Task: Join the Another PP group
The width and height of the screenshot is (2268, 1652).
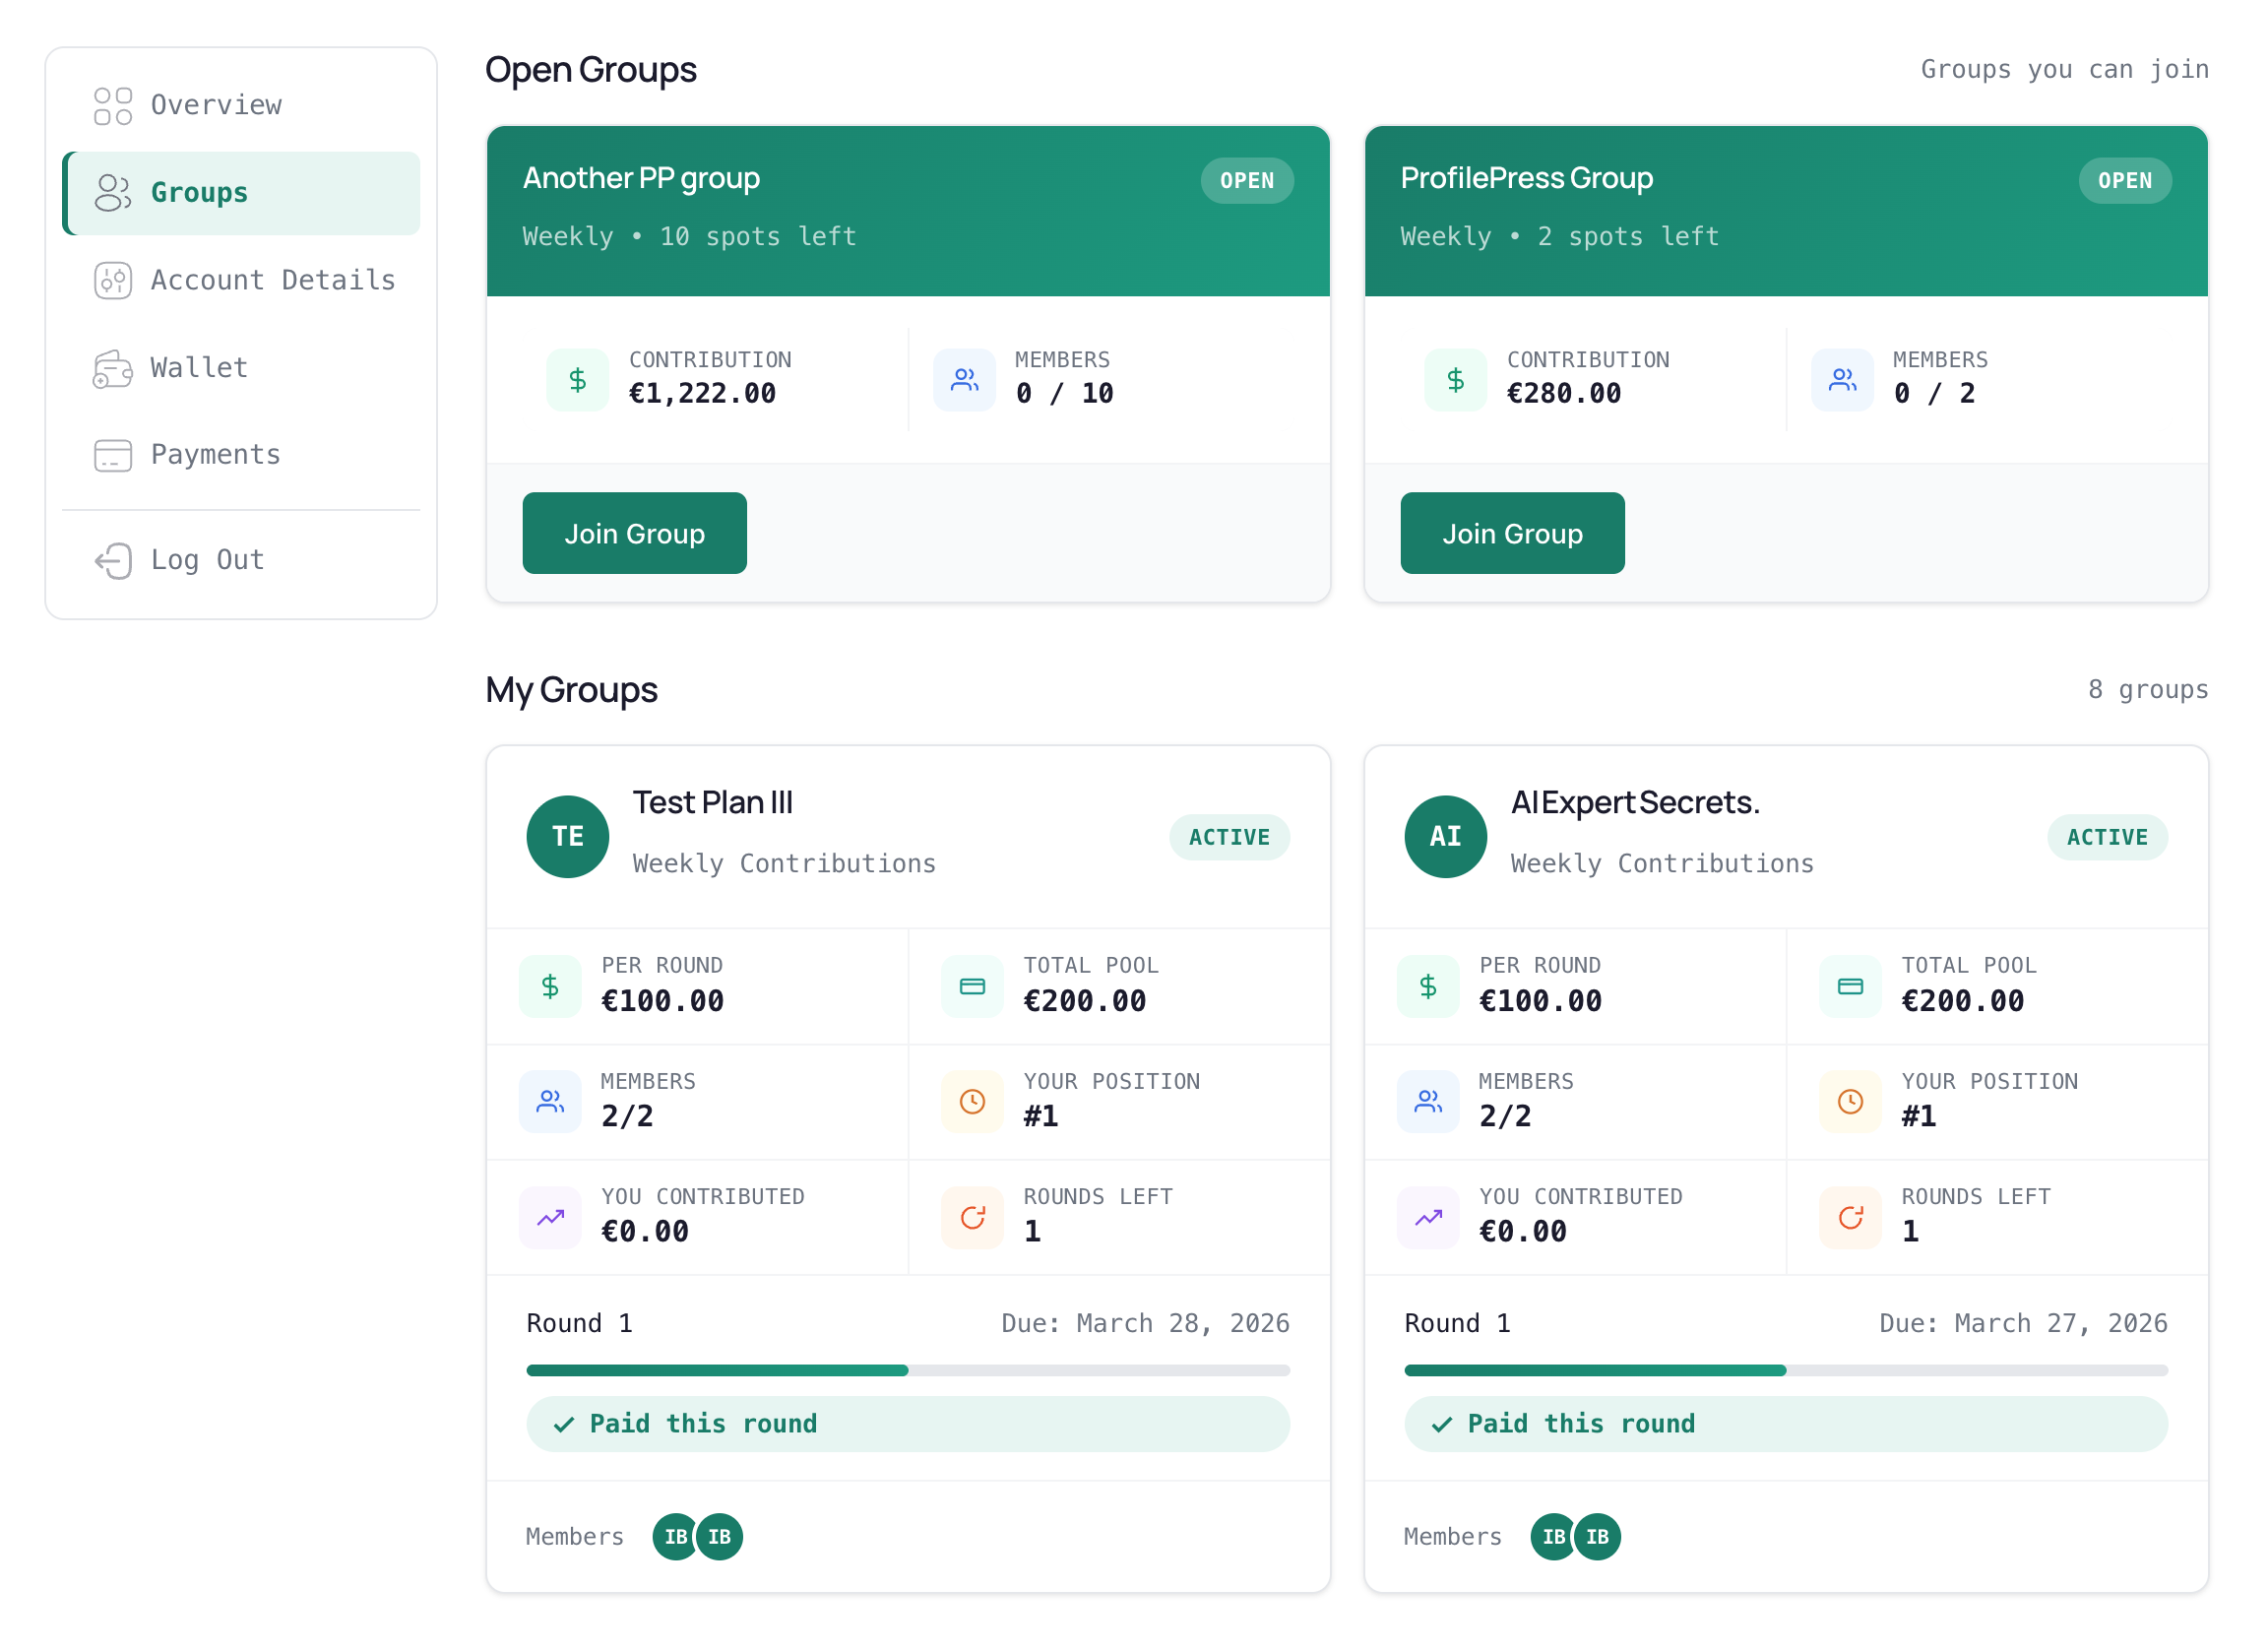Action: pyautogui.click(x=634, y=533)
